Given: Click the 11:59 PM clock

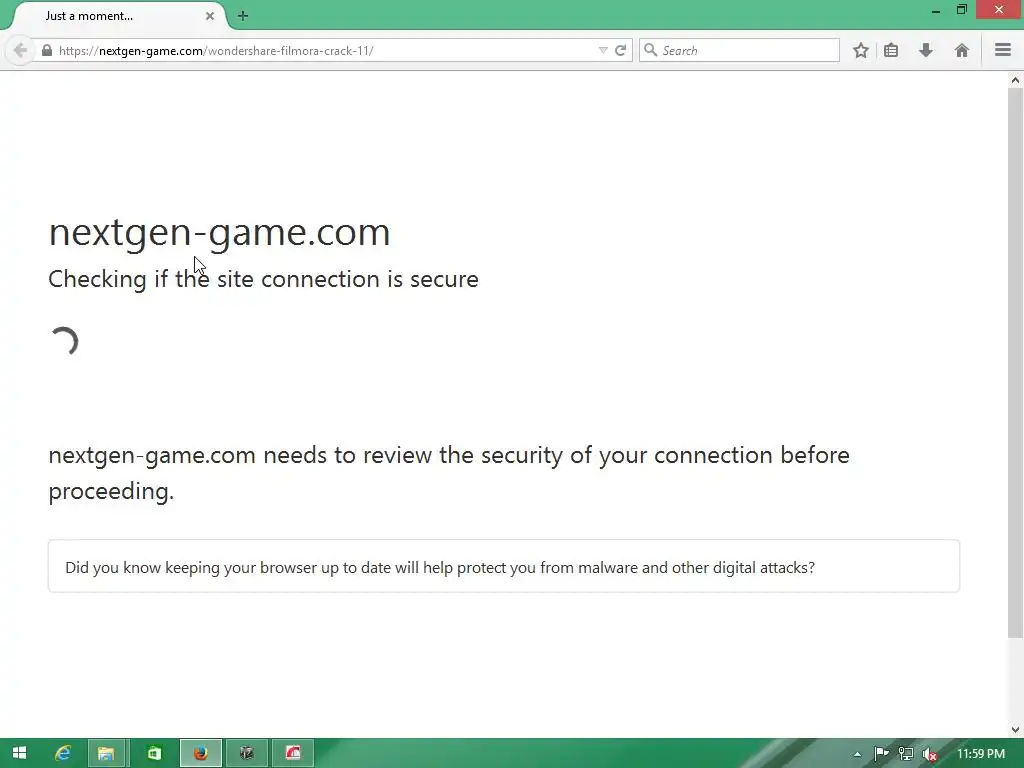Looking at the screenshot, I should click(980, 754).
